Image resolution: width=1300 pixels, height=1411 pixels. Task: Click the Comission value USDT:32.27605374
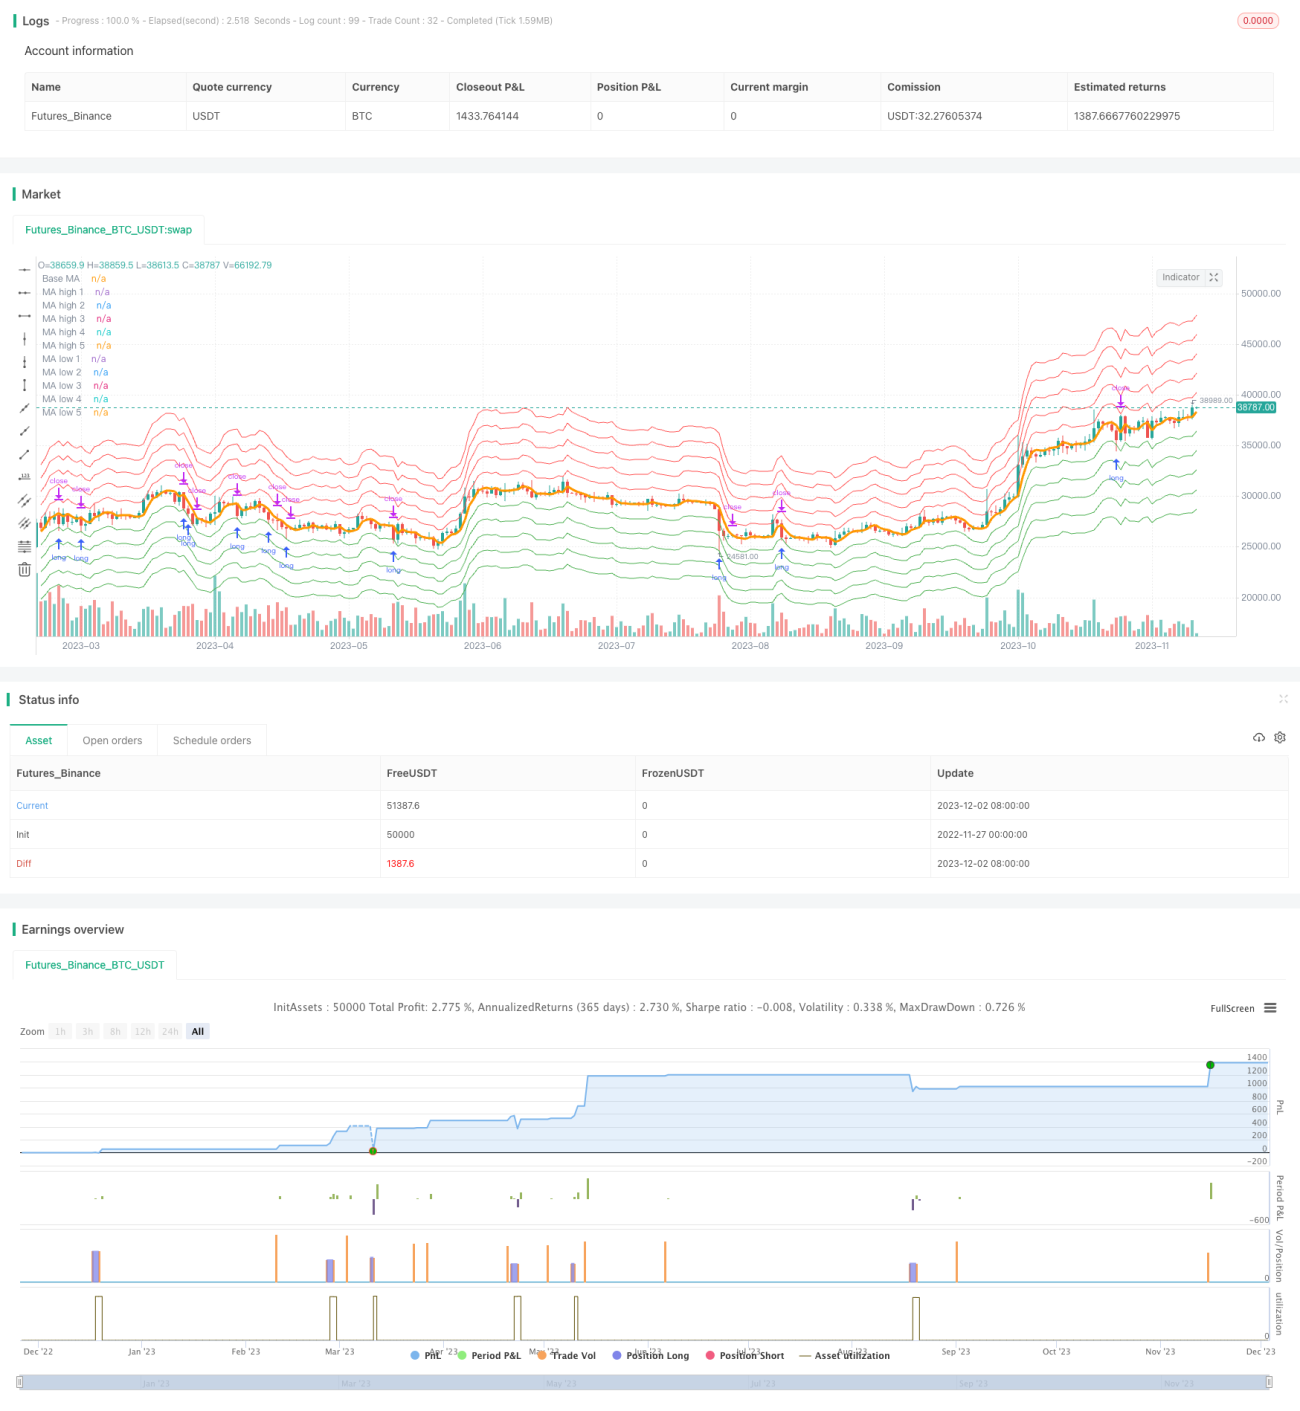pyautogui.click(x=934, y=116)
